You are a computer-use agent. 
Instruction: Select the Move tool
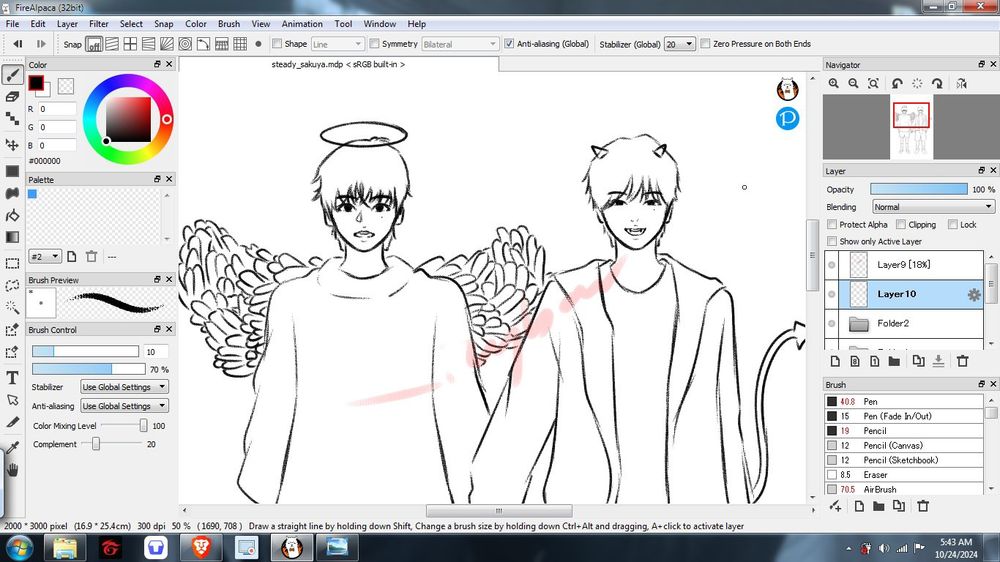click(12, 145)
